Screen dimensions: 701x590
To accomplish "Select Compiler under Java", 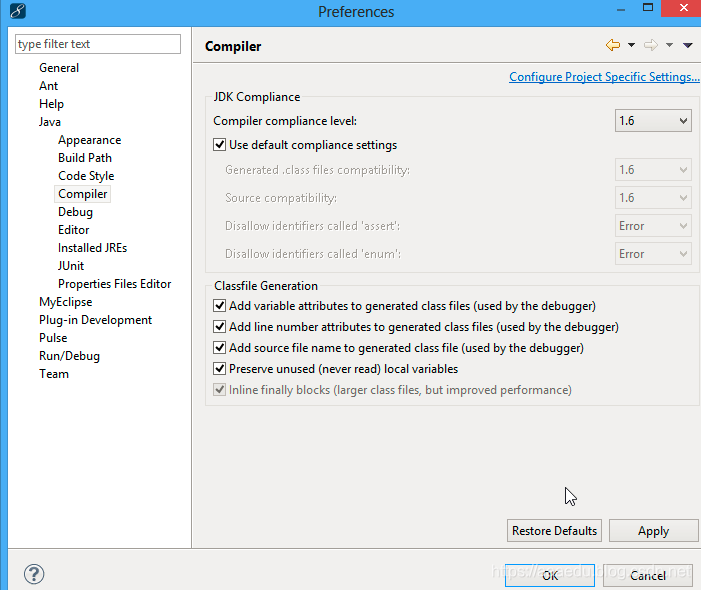I will pos(82,194).
